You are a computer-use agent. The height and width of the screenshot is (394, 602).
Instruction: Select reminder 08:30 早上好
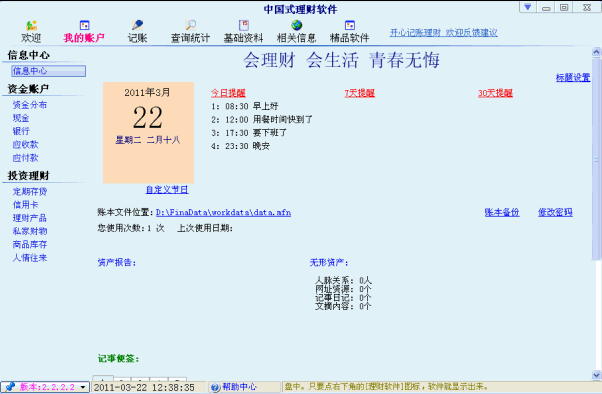245,106
